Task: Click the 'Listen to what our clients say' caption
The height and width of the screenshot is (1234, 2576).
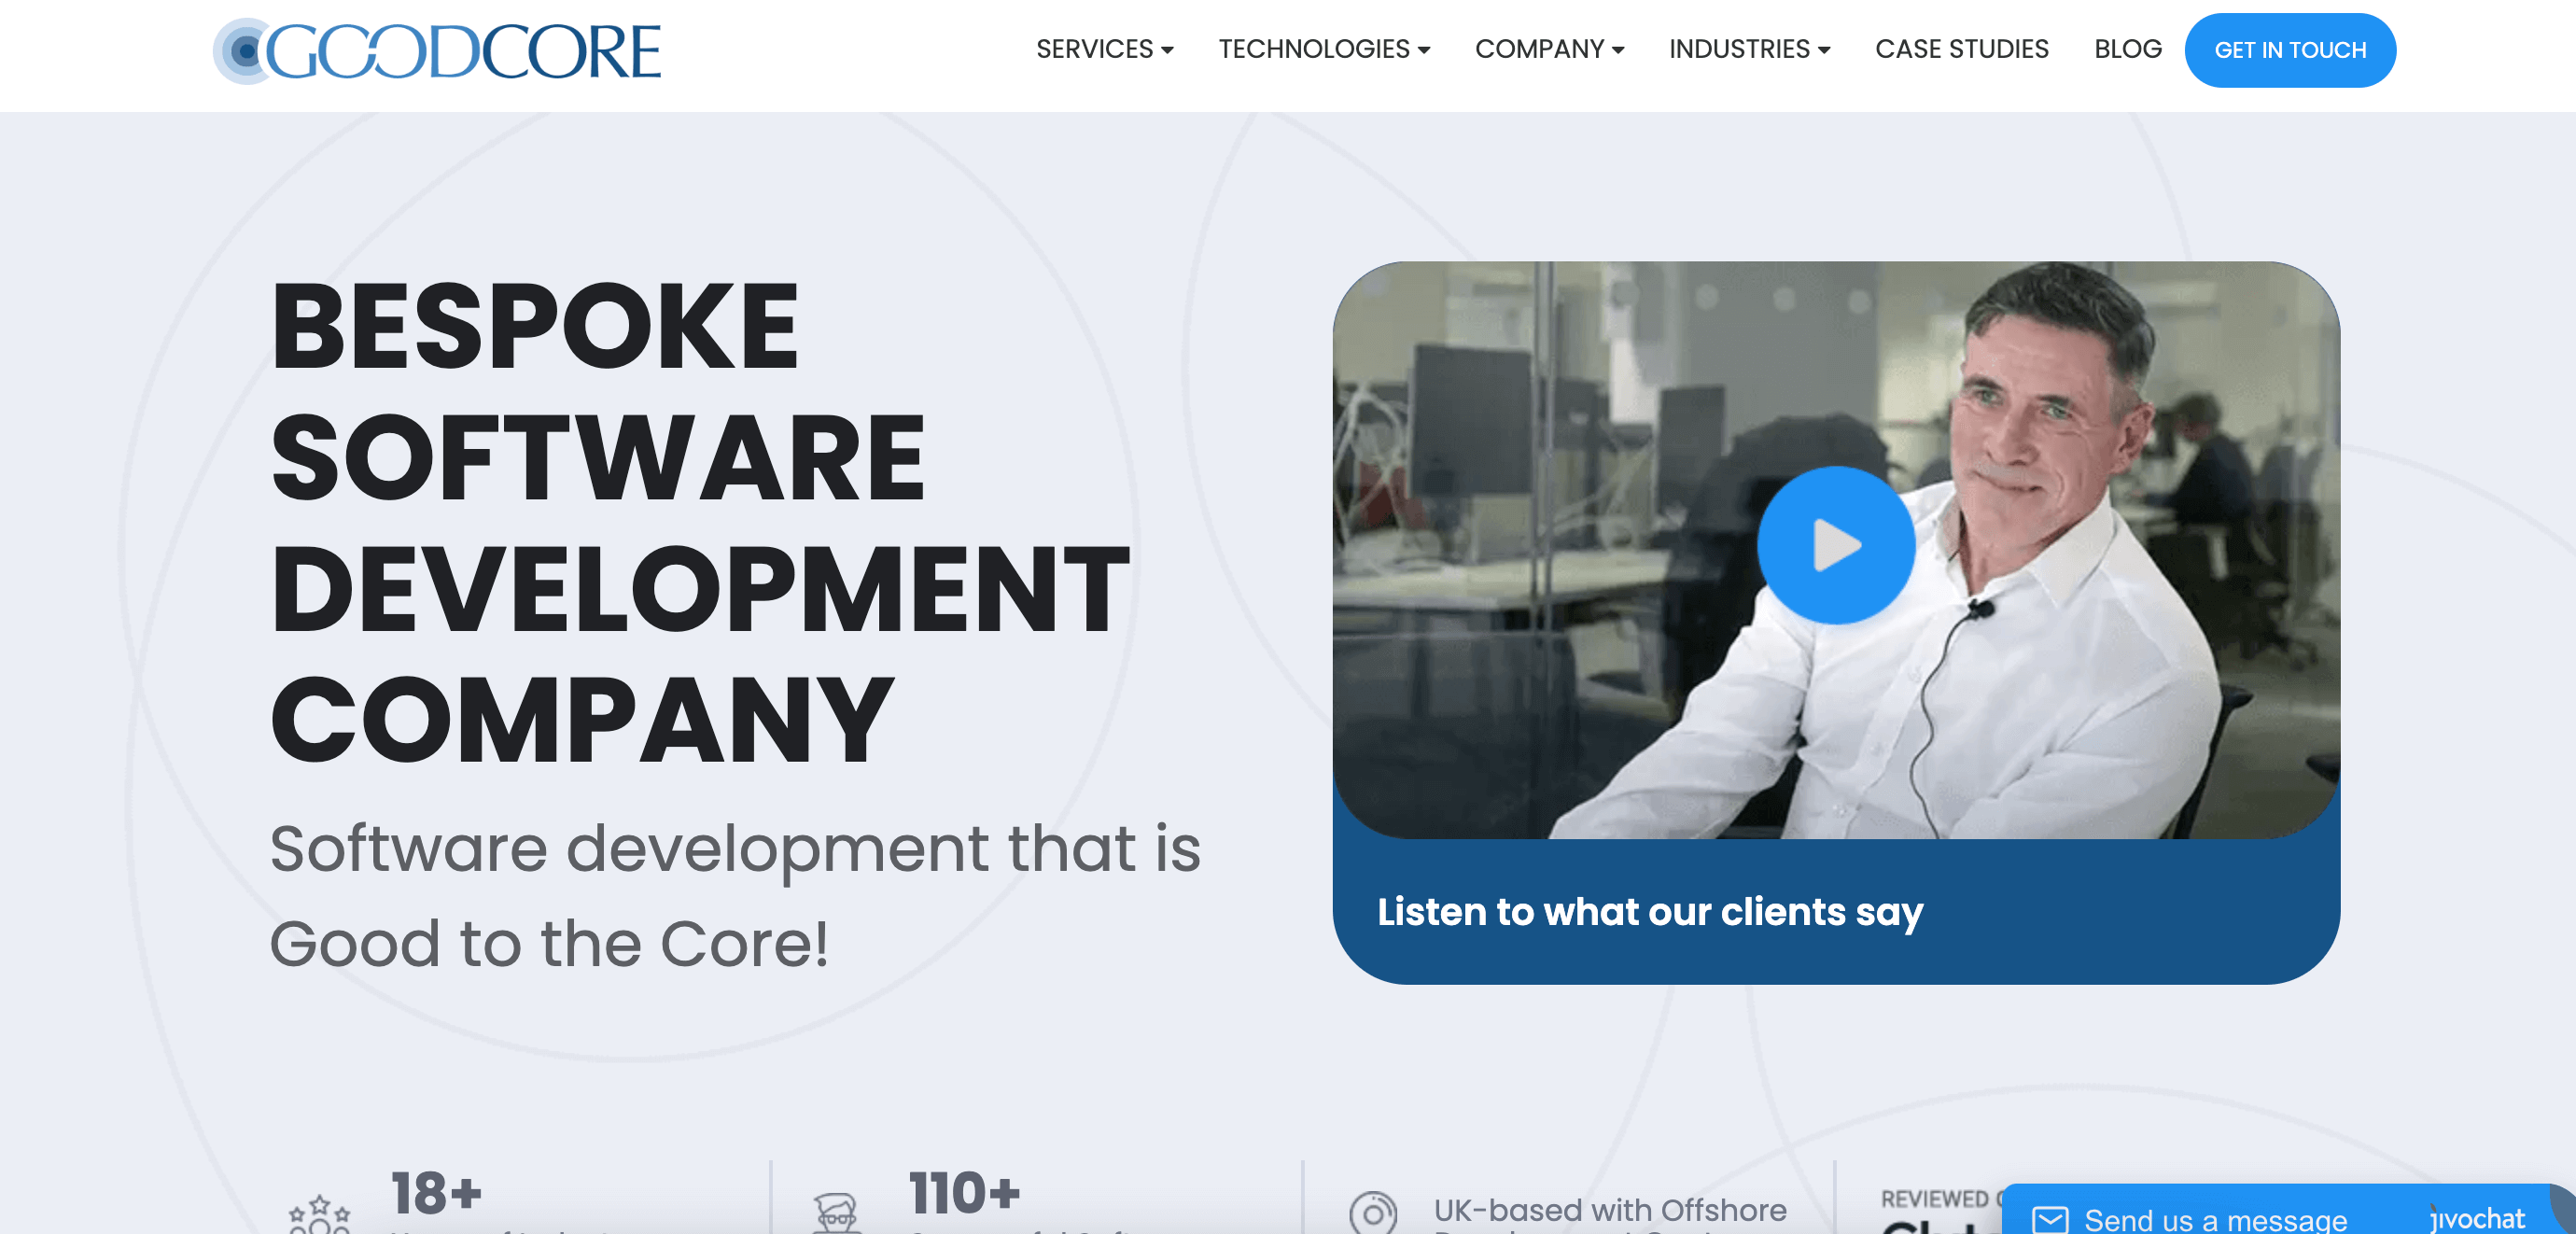Action: [x=1649, y=912]
